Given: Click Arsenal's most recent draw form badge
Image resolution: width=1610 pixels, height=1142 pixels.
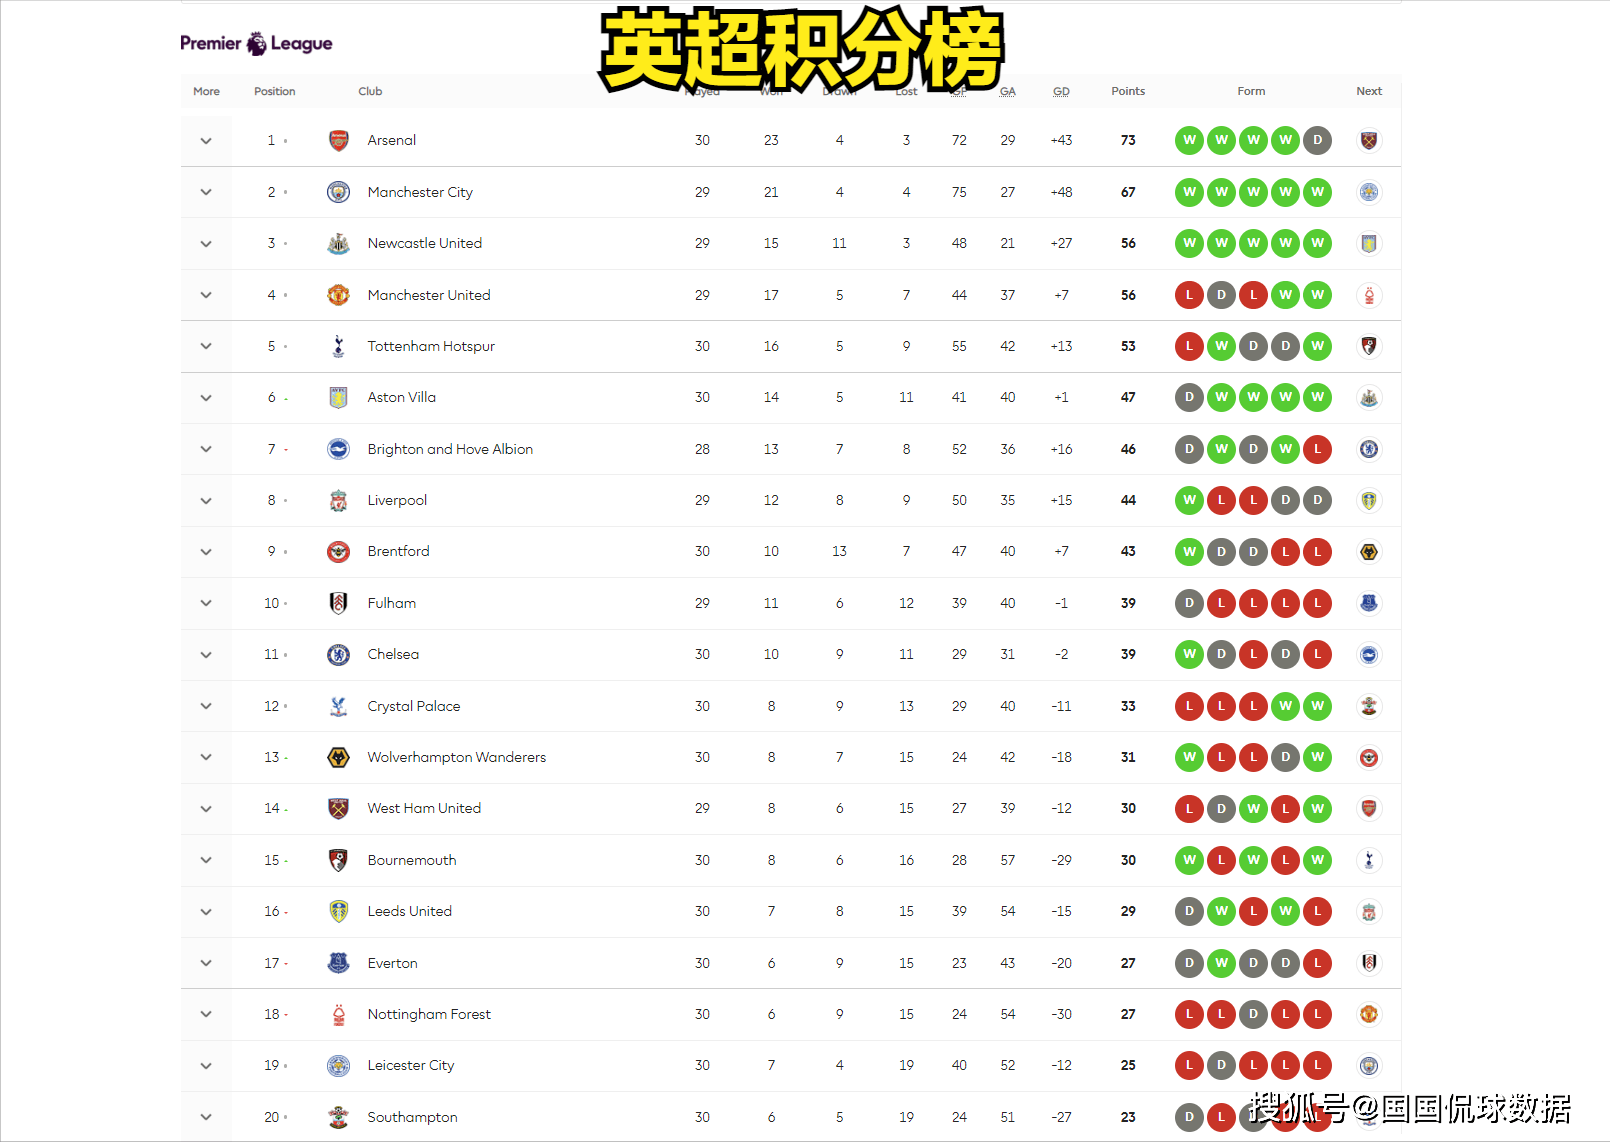Looking at the screenshot, I should pyautogui.click(x=1318, y=140).
